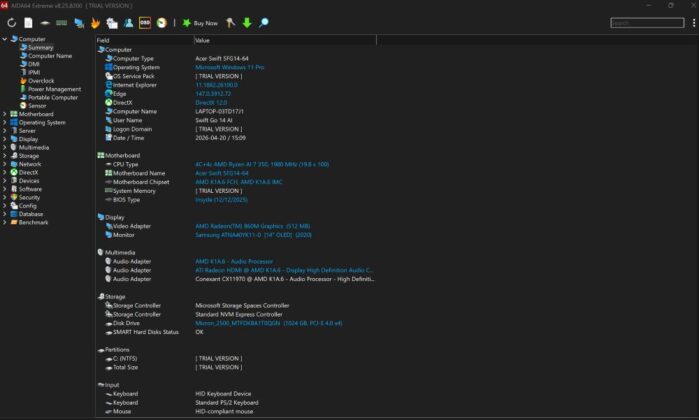The image size is (699, 420).
Task: Click the AMD Ryzen AI 7 350 CPU link
Action: (262, 165)
